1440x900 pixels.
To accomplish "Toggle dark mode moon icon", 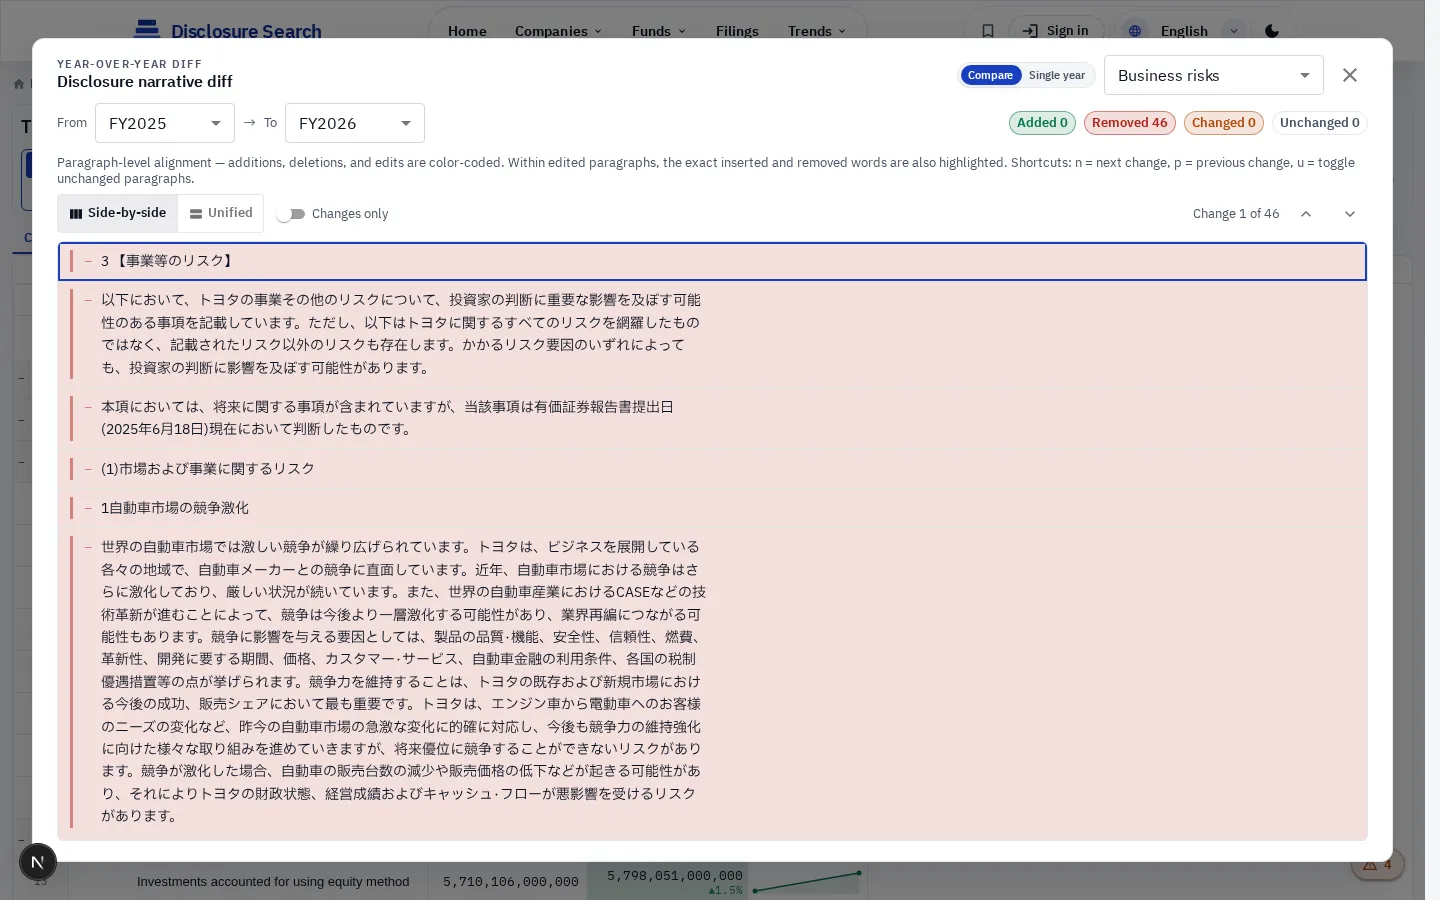I will click(x=1271, y=31).
